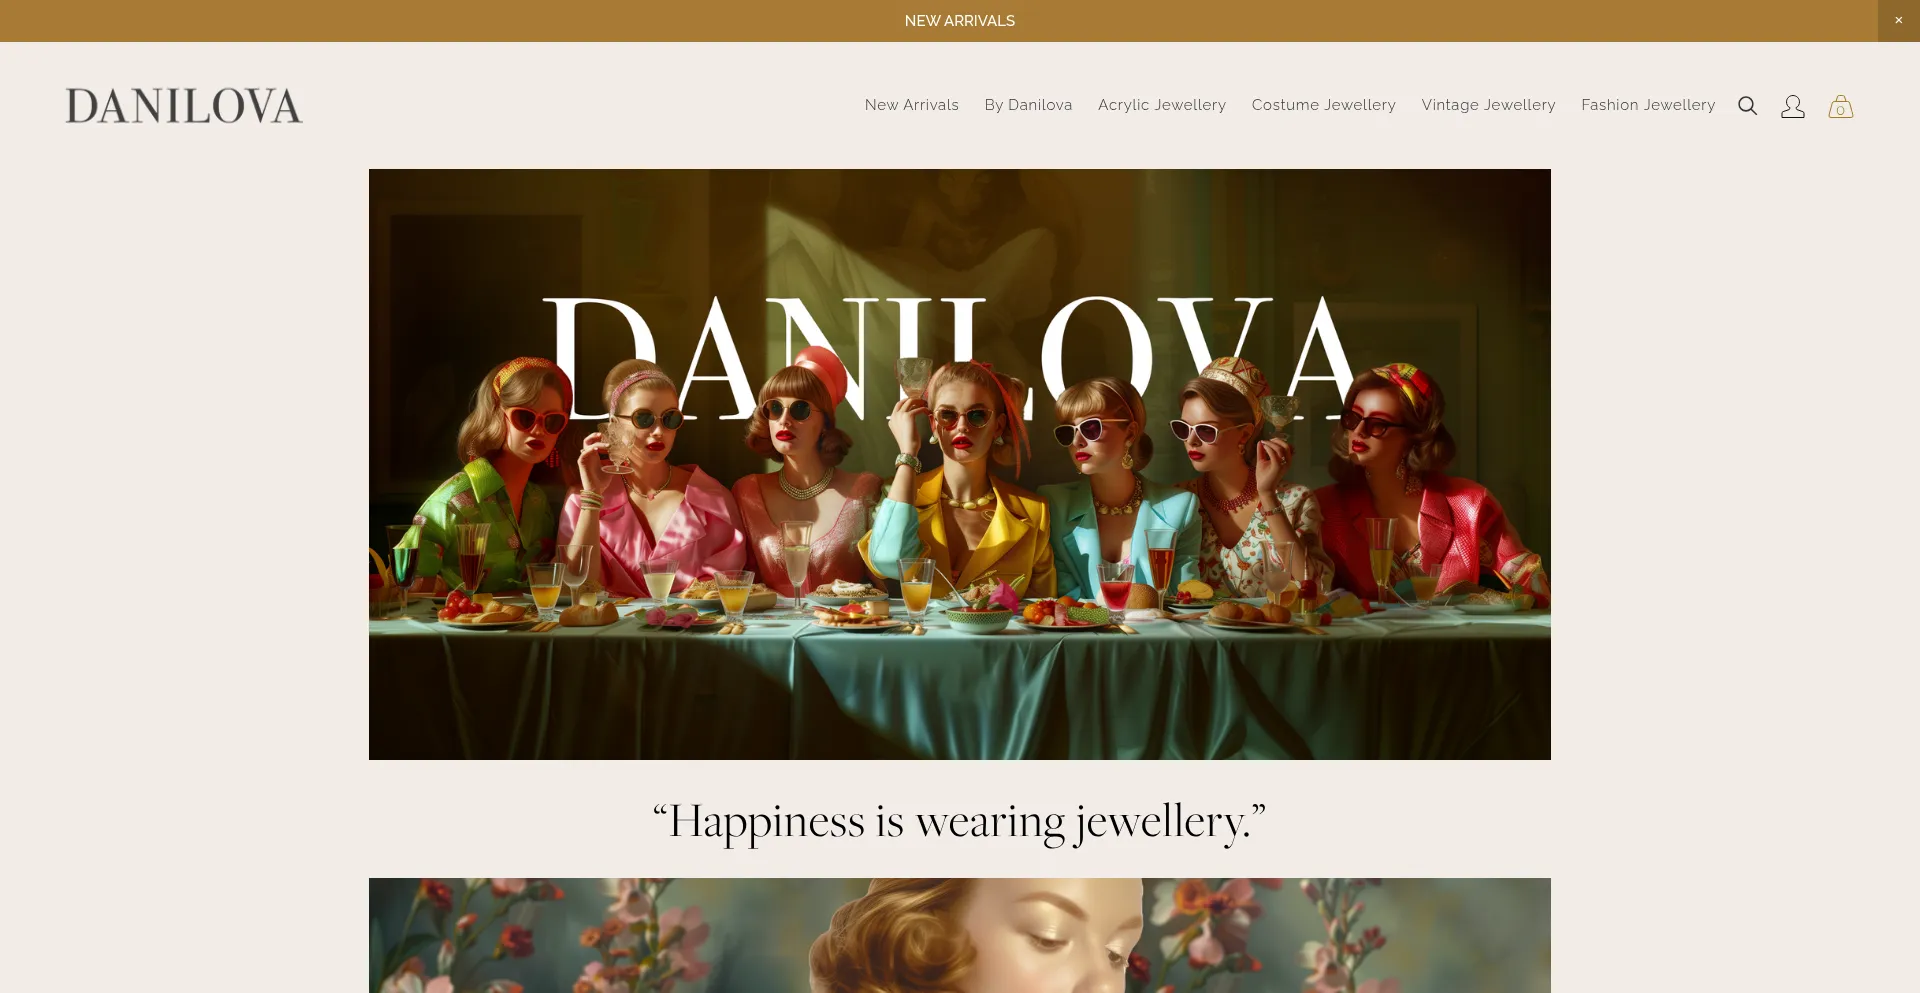
Task: Click the DANILOVA header logo
Action: (x=184, y=106)
